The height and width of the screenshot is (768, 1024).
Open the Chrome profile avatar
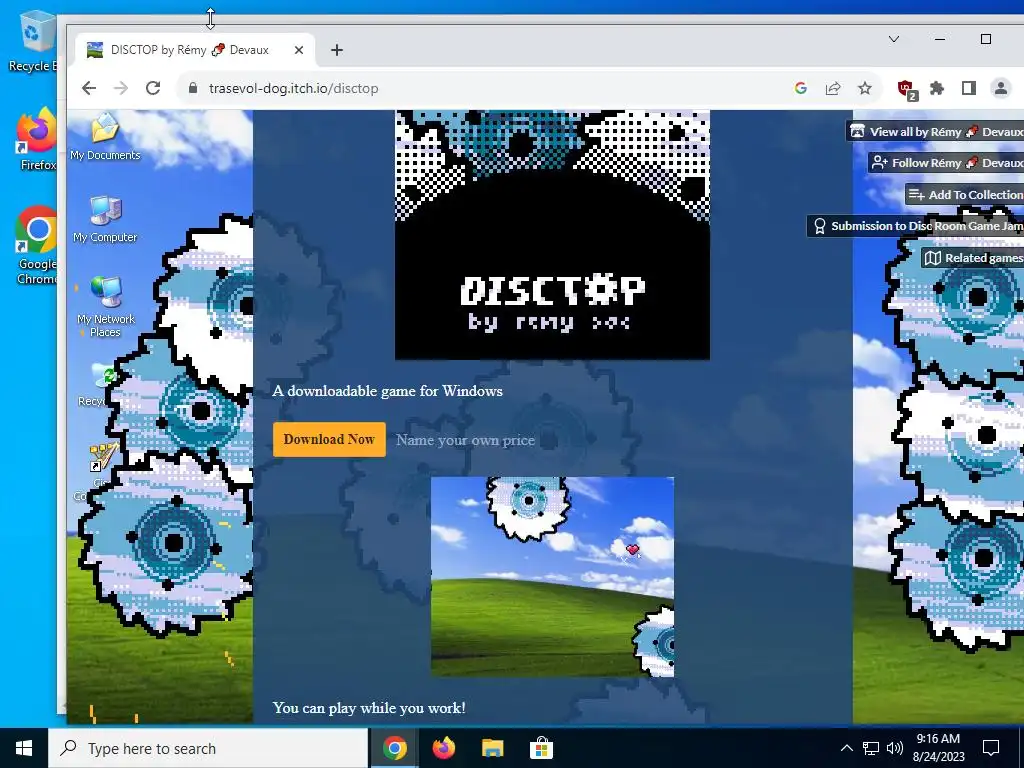[x=1000, y=88]
